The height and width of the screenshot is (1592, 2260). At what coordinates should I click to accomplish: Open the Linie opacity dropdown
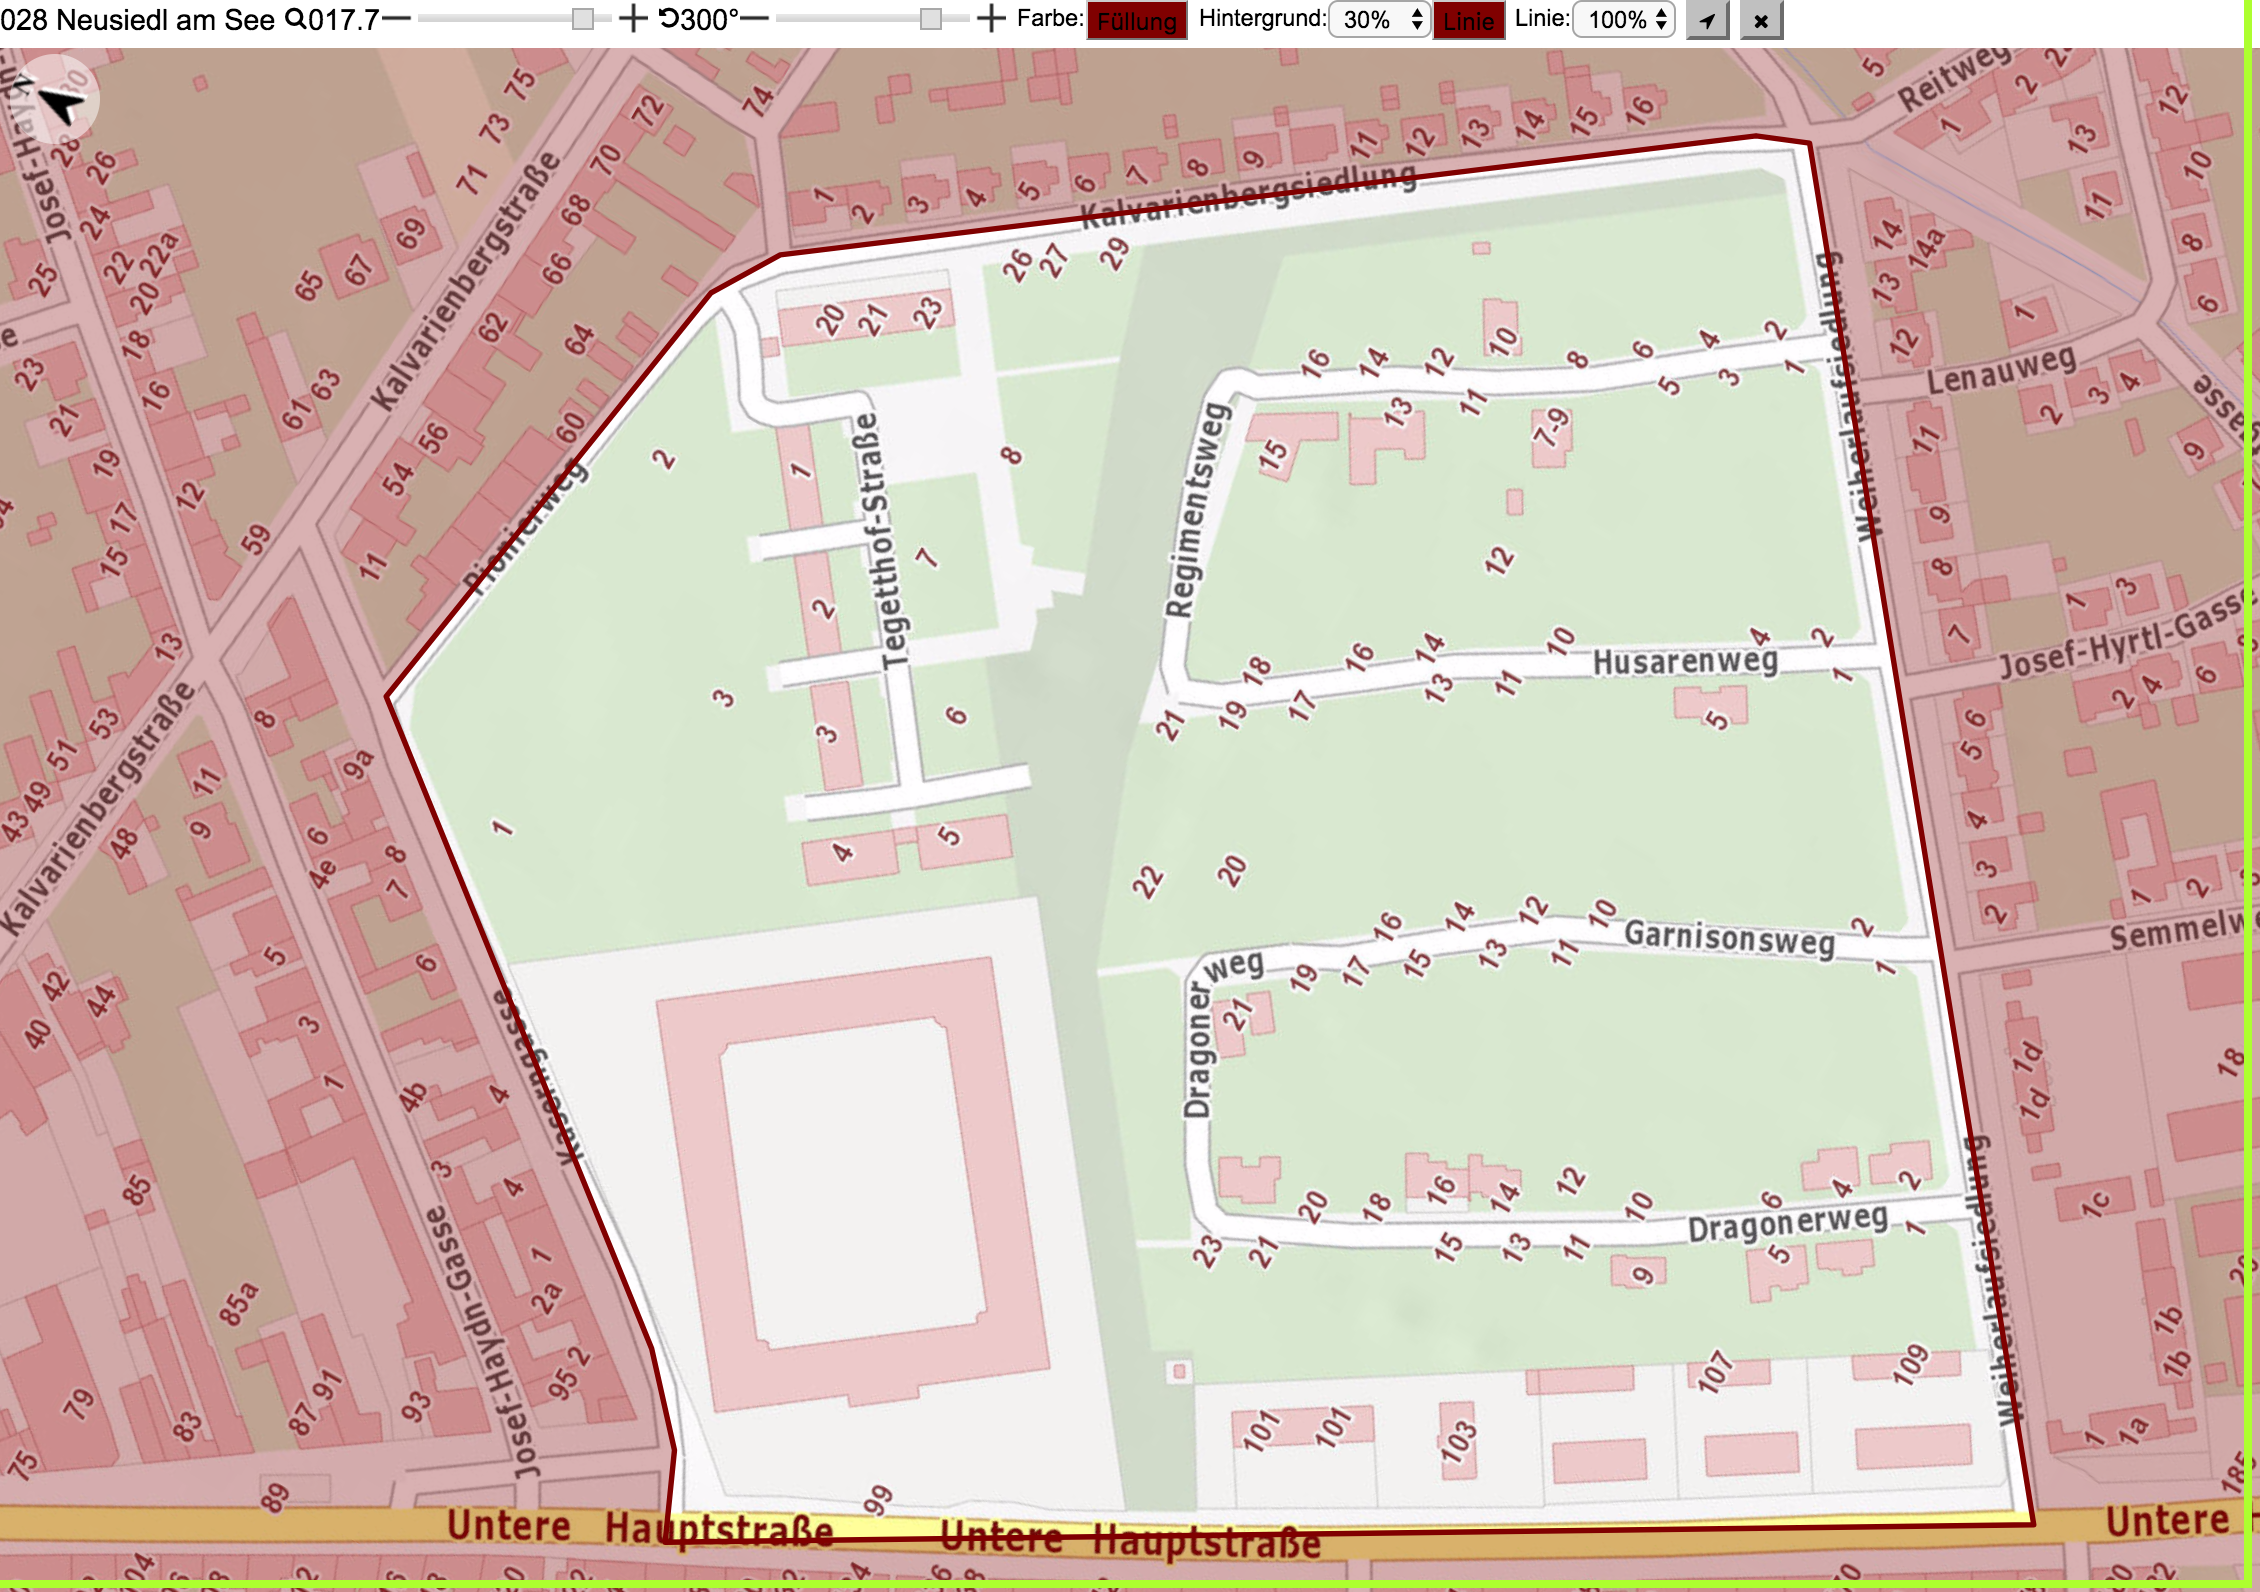point(1625,20)
